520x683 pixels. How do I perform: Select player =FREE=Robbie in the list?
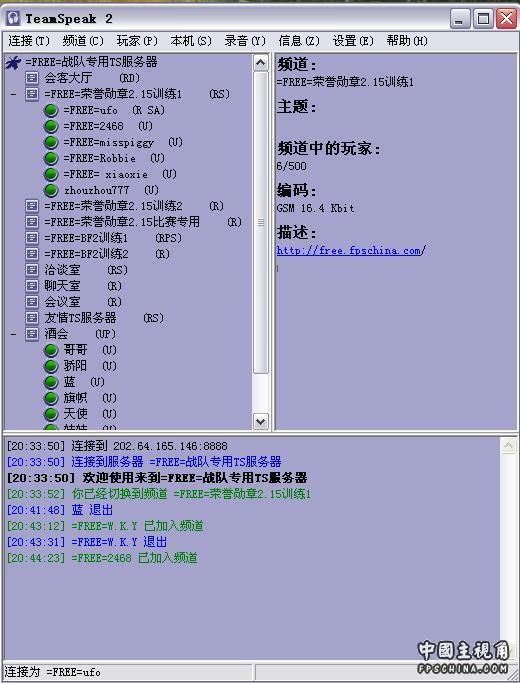click(100, 159)
